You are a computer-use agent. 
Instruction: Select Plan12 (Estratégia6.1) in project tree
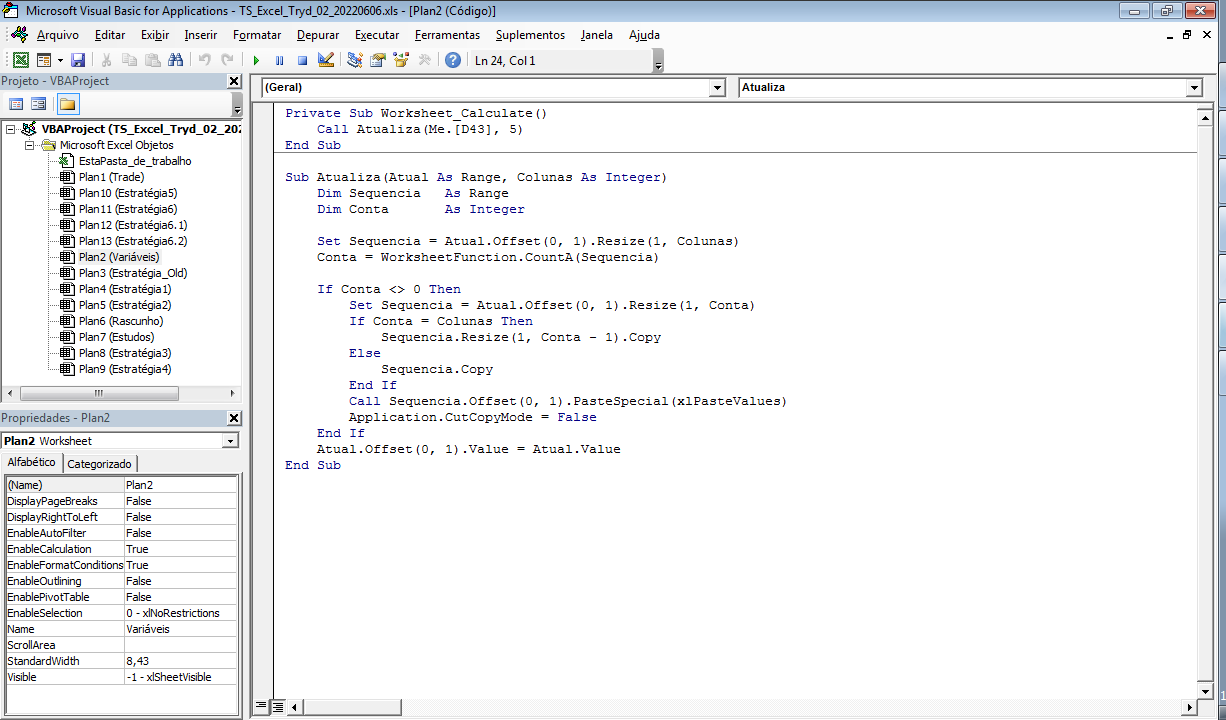tap(133, 225)
